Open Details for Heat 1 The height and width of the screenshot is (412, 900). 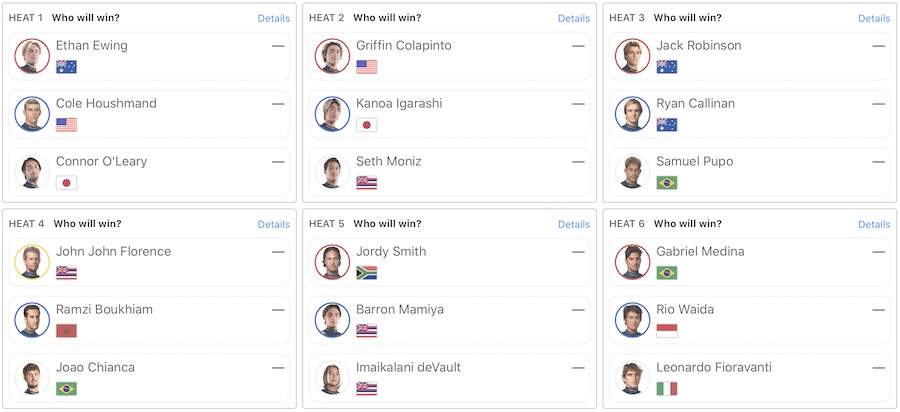[273, 18]
